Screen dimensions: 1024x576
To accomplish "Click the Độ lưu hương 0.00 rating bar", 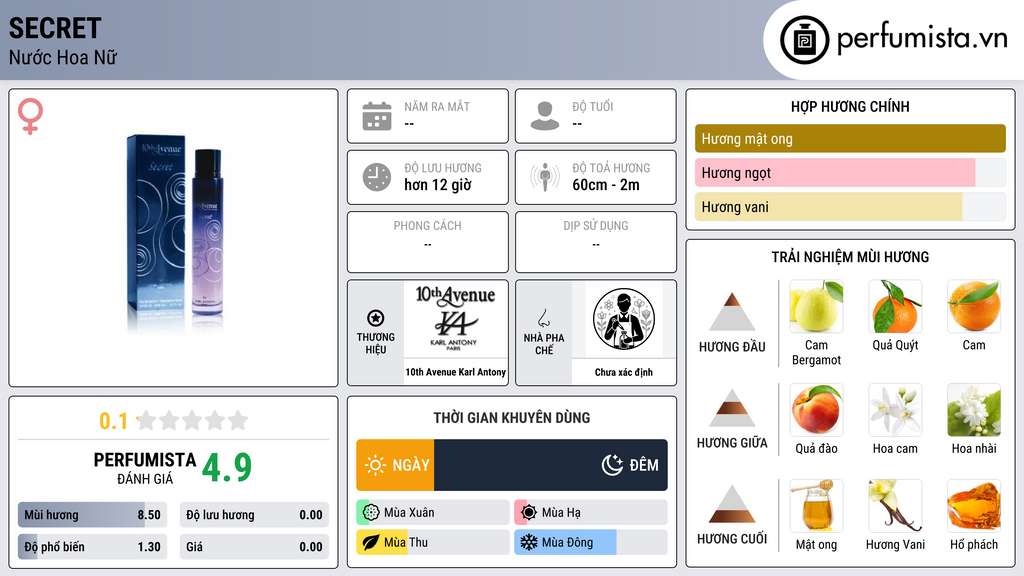I will (254, 515).
